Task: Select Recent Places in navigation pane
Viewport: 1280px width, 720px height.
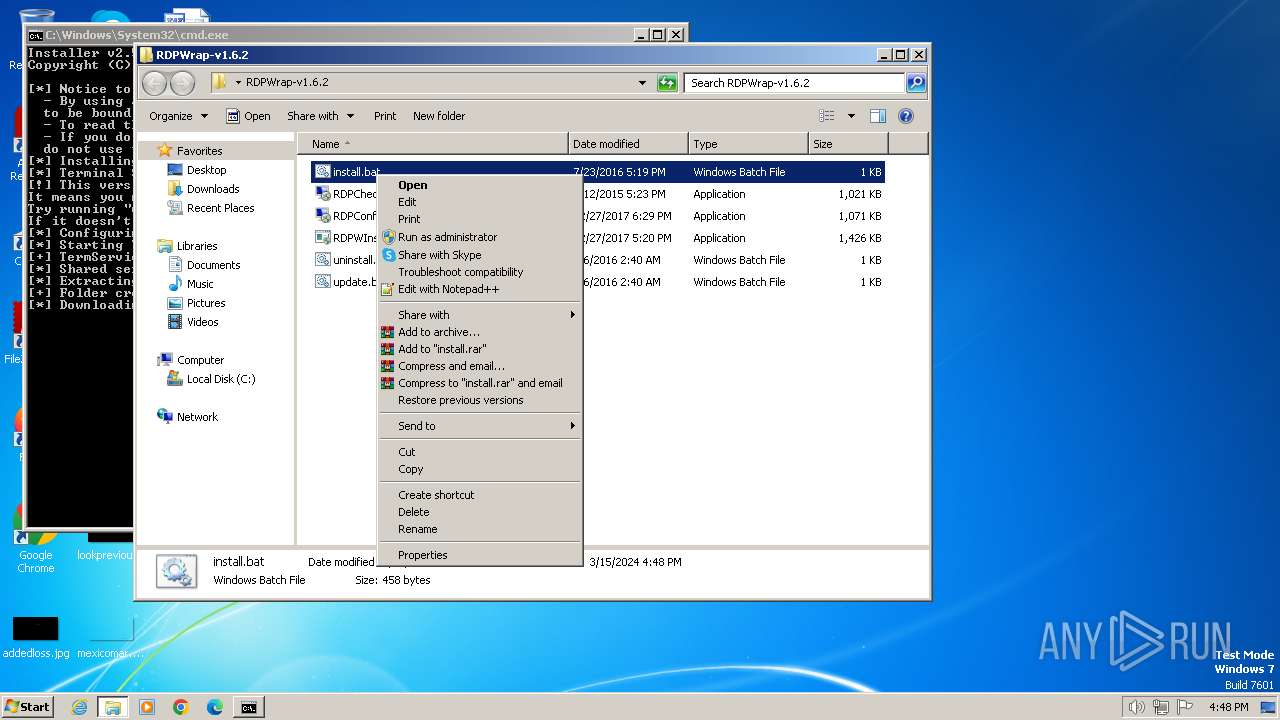Action: pyautogui.click(x=210, y=208)
